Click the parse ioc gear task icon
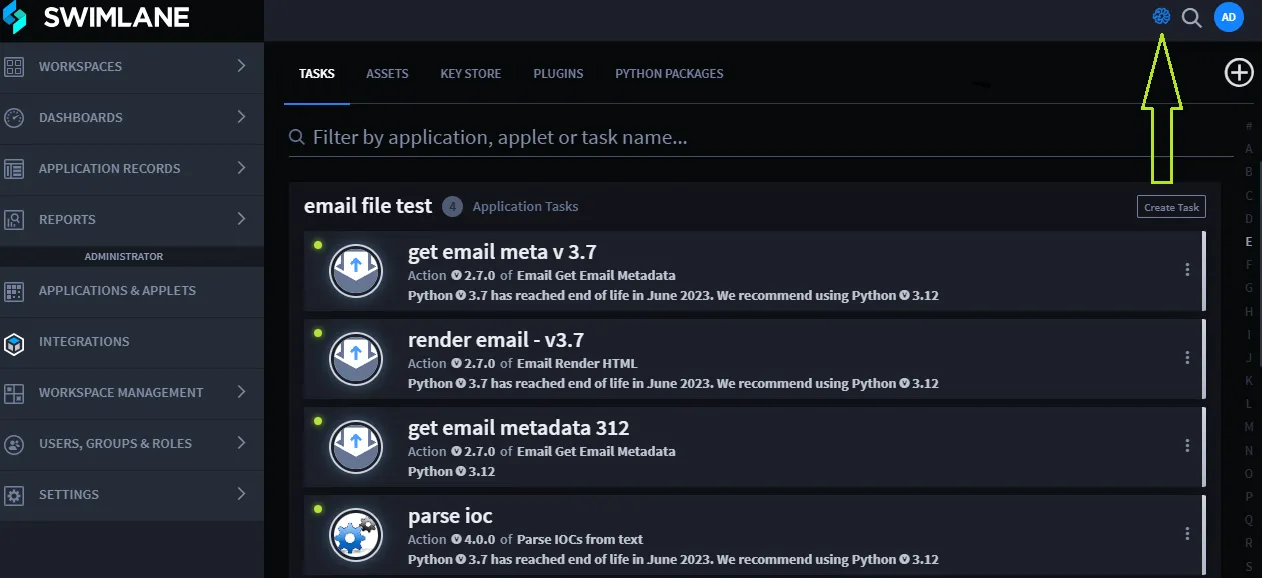Image resolution: width=1262 pixels, height=578 pixels. 356,535
